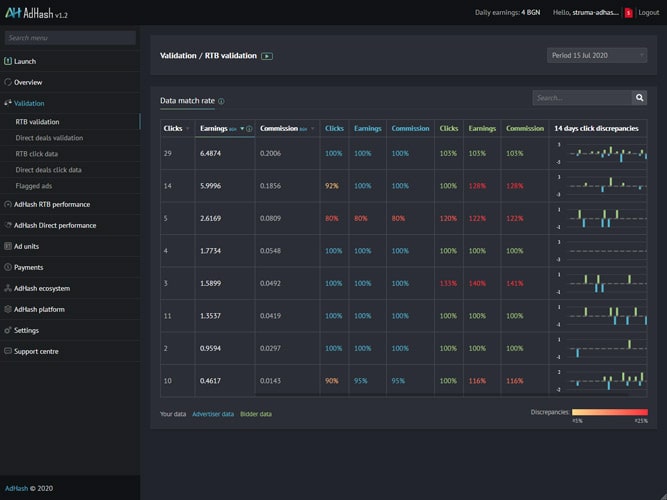Click the discrepancies color gradient legend
Viewport: 667px width, 500px height.
[609, 412]
